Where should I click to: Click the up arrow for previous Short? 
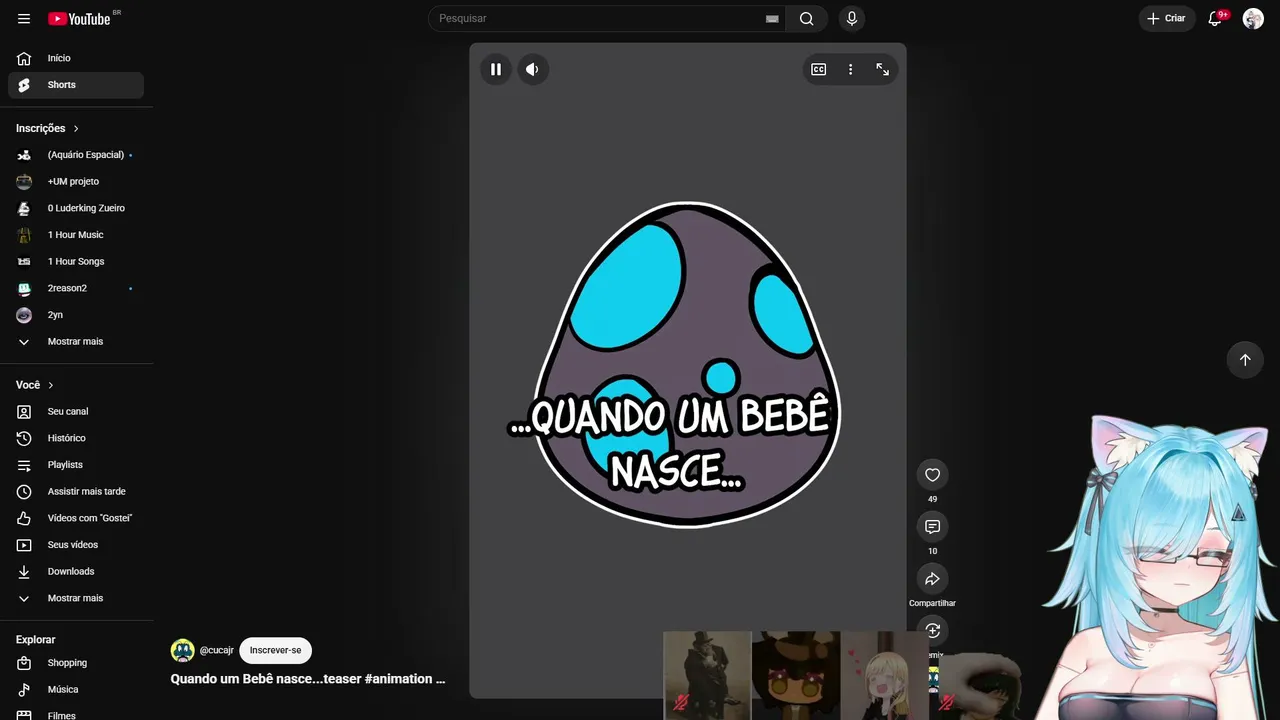coord(1245,360)
